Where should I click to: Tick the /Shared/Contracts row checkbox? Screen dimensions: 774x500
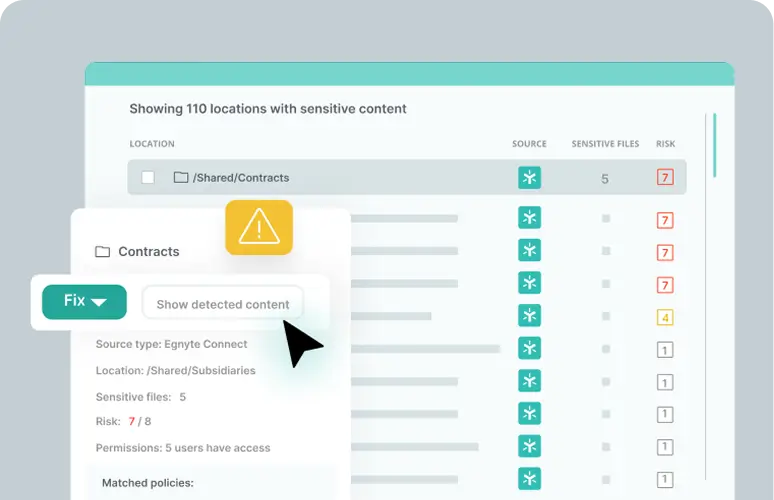click(x=148, y=178)
